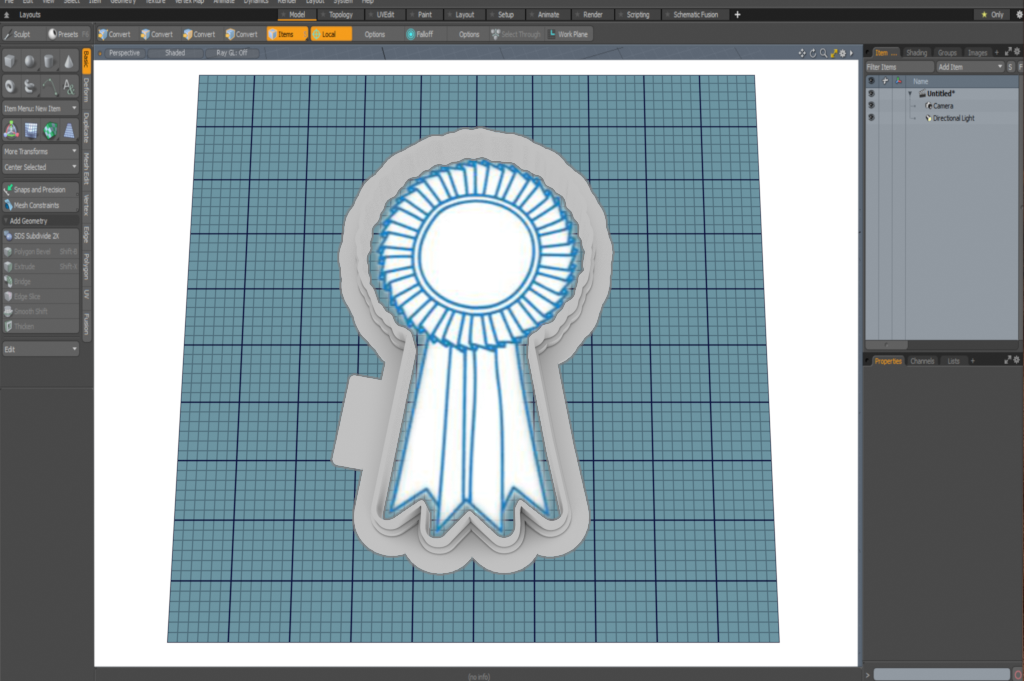Click the viewport zoom magnifier icon
The width and height of the screenshot is (1024, 681).
(x=823, y=53)
